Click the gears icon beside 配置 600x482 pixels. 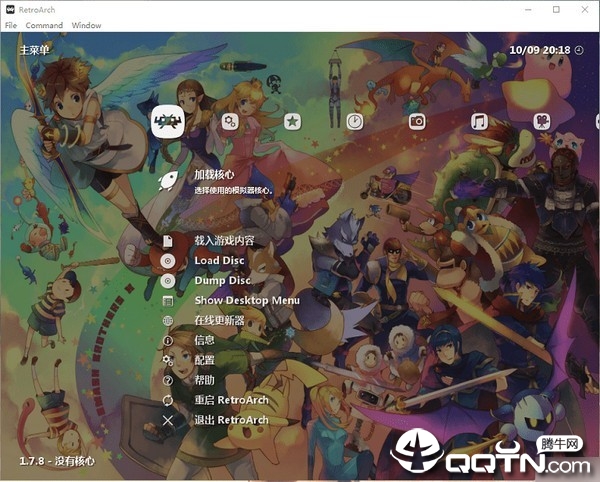click(x=168, y=360)
